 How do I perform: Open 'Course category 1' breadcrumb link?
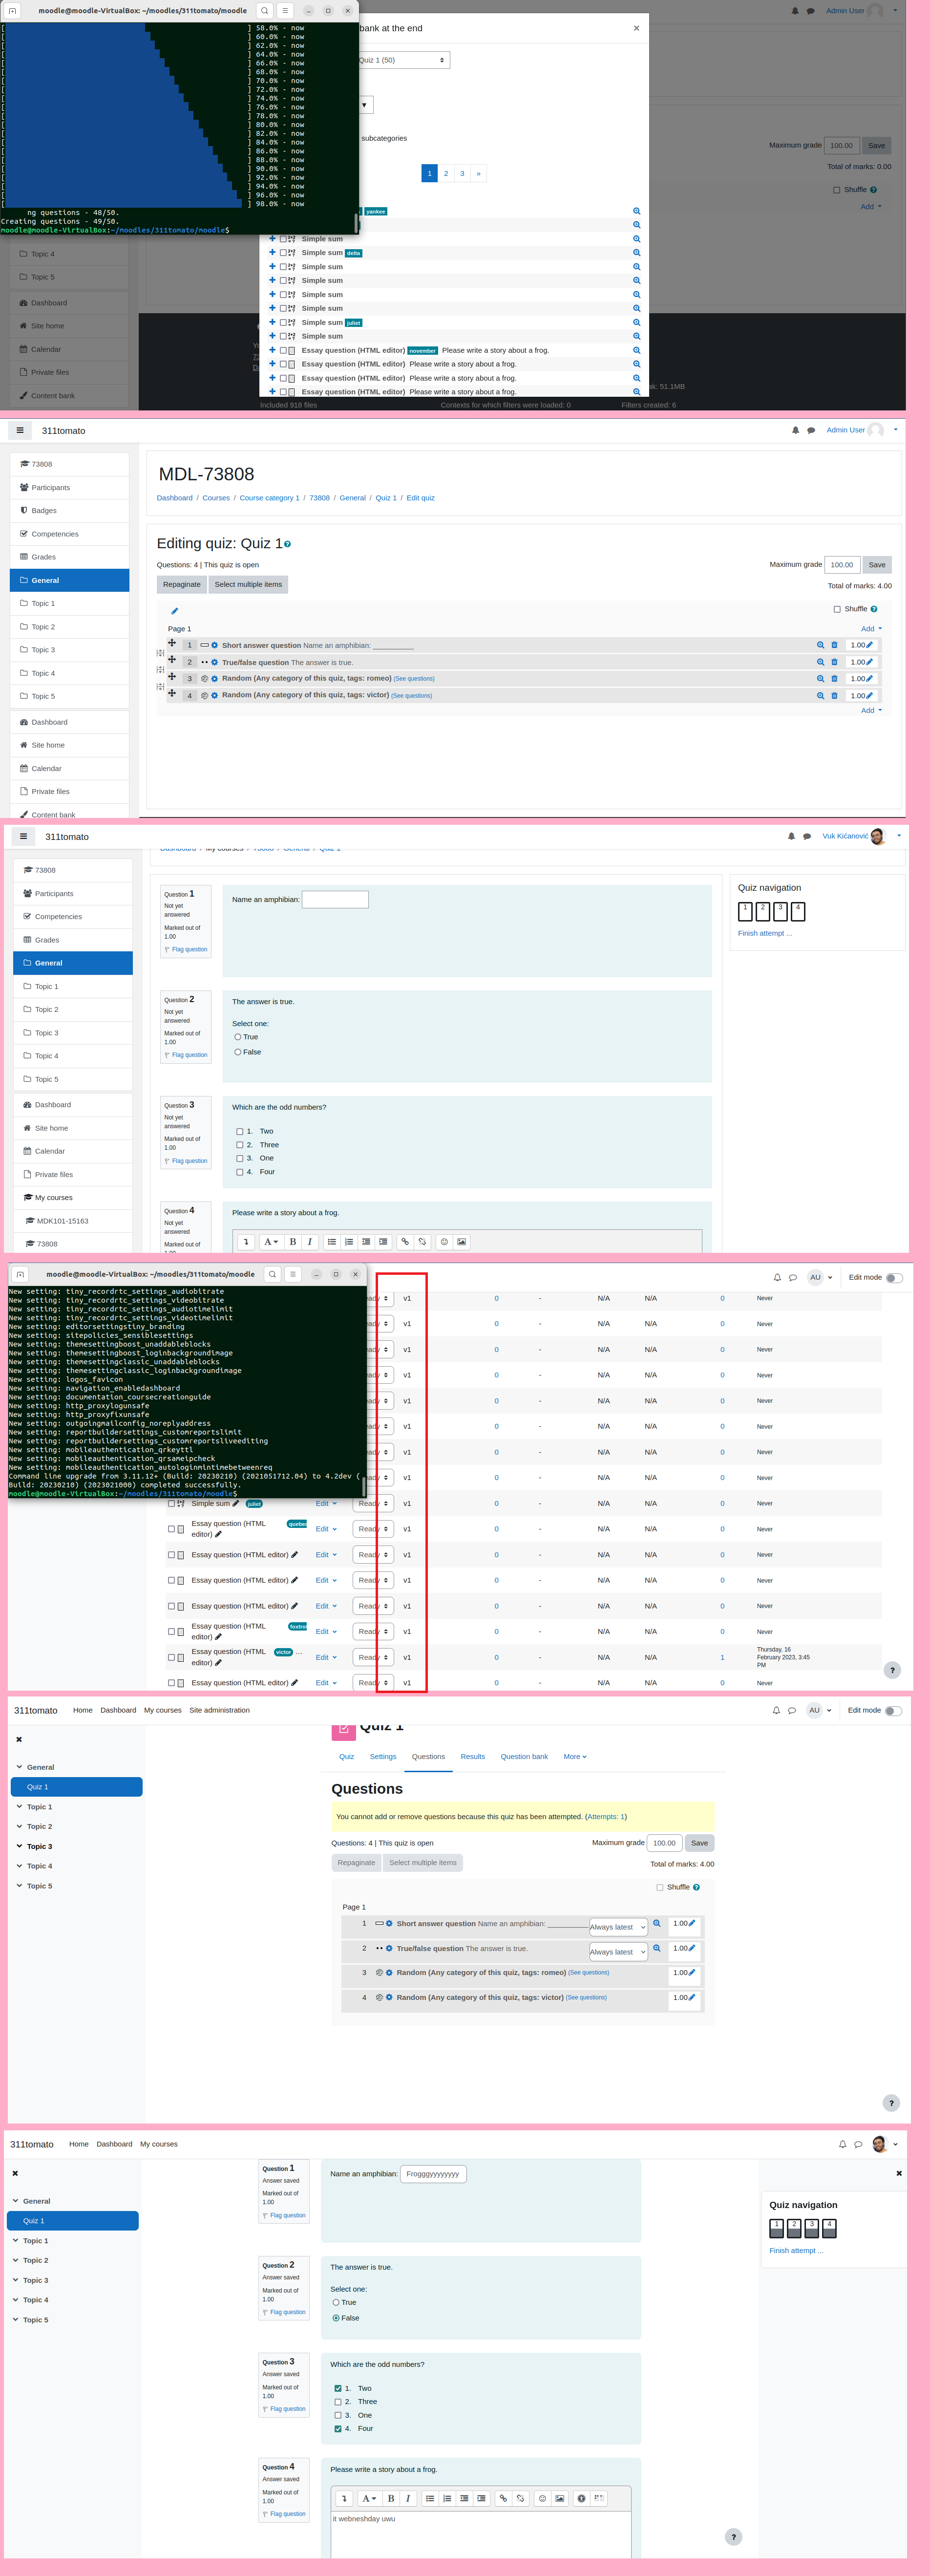(x=269, y=498)
